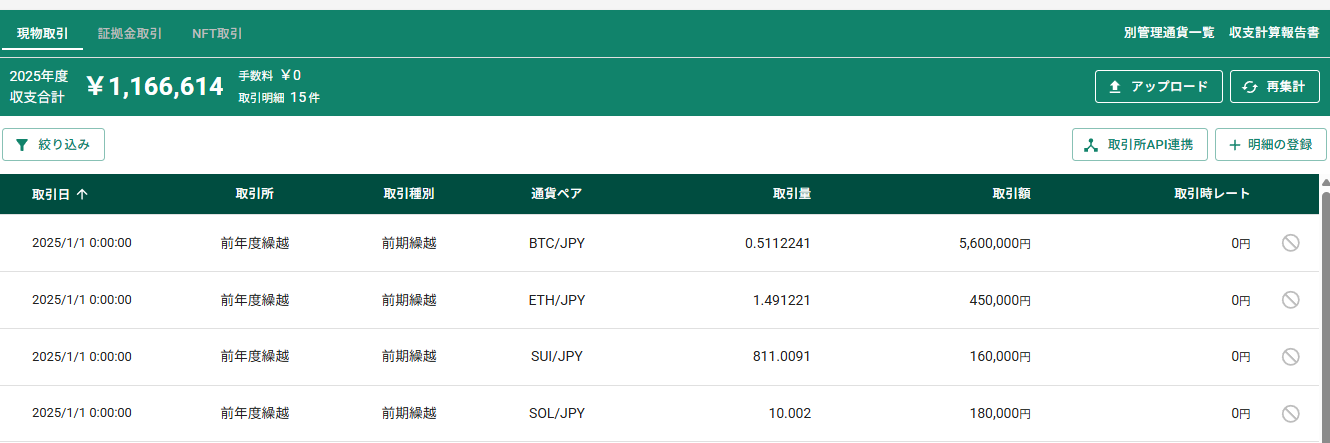The height and width of the screenshot is (443, 1330).
Task: Click the 再集計 button
Action: click(1275, 86)
